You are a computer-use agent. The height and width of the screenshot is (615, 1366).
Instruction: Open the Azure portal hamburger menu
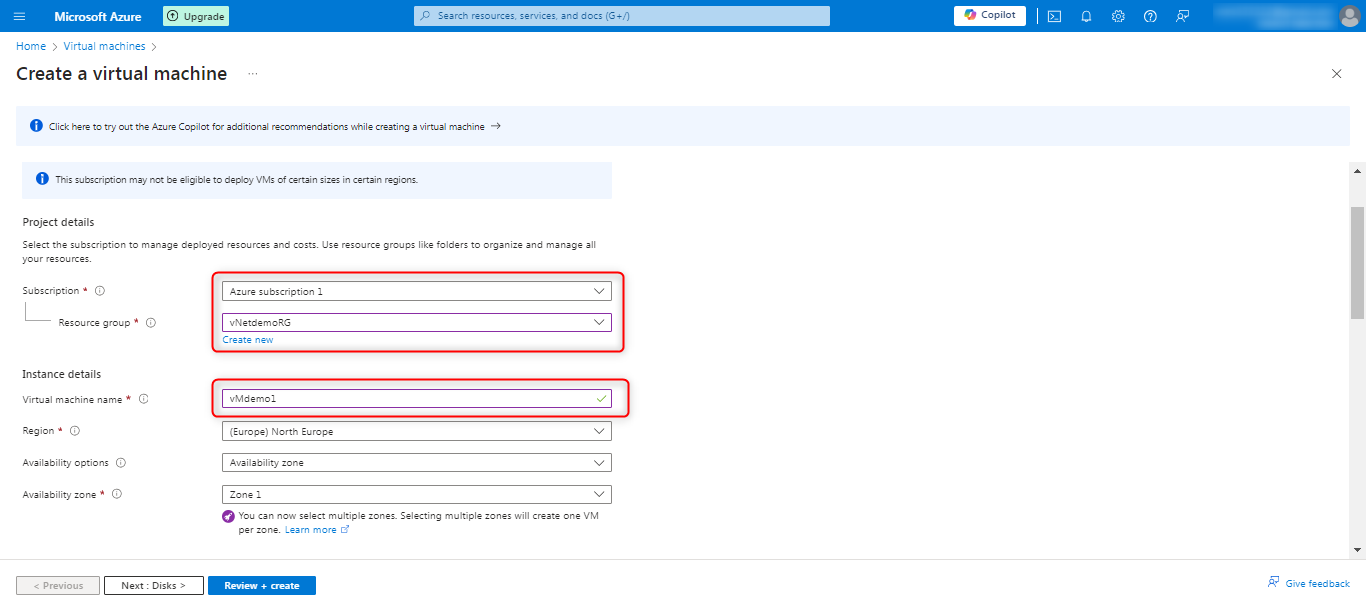tap(20, 16)
